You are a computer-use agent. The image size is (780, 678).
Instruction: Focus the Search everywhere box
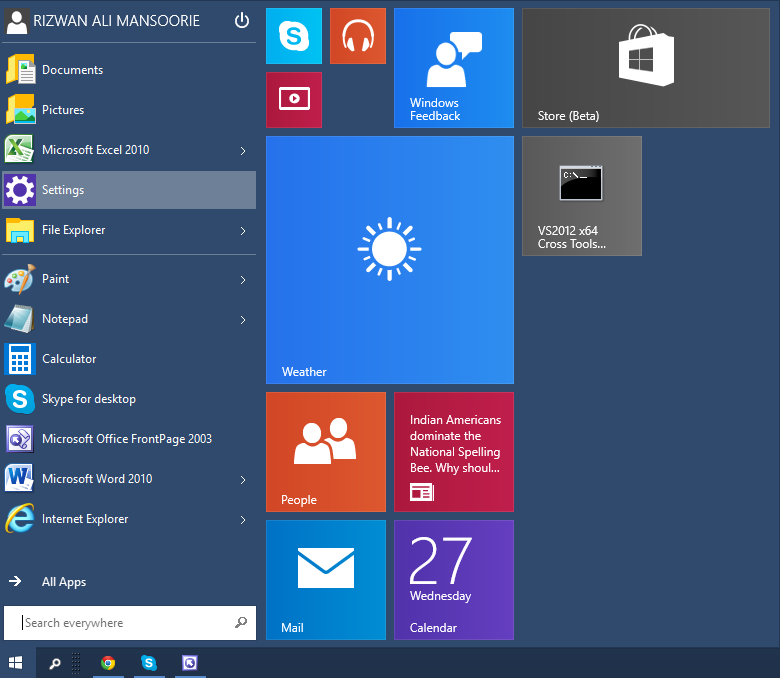click(x=129, y=623)
